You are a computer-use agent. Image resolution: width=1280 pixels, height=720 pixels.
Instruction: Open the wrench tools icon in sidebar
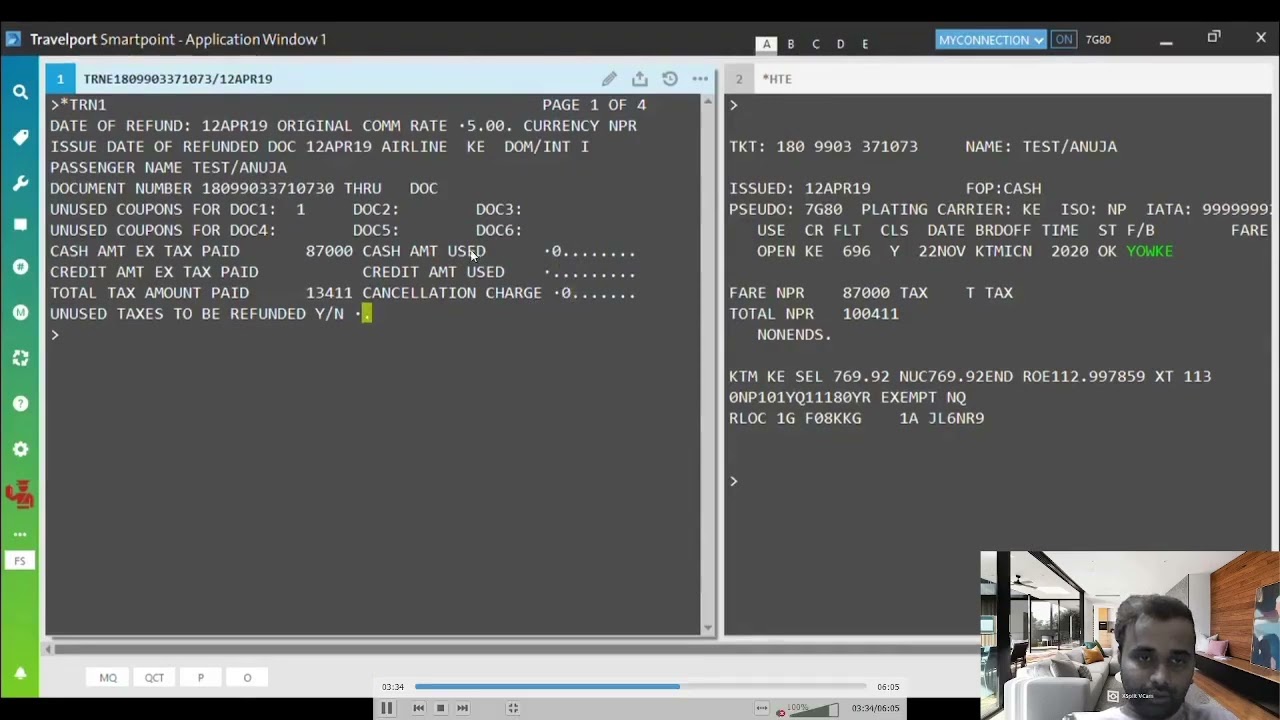[x=20, y=184]
